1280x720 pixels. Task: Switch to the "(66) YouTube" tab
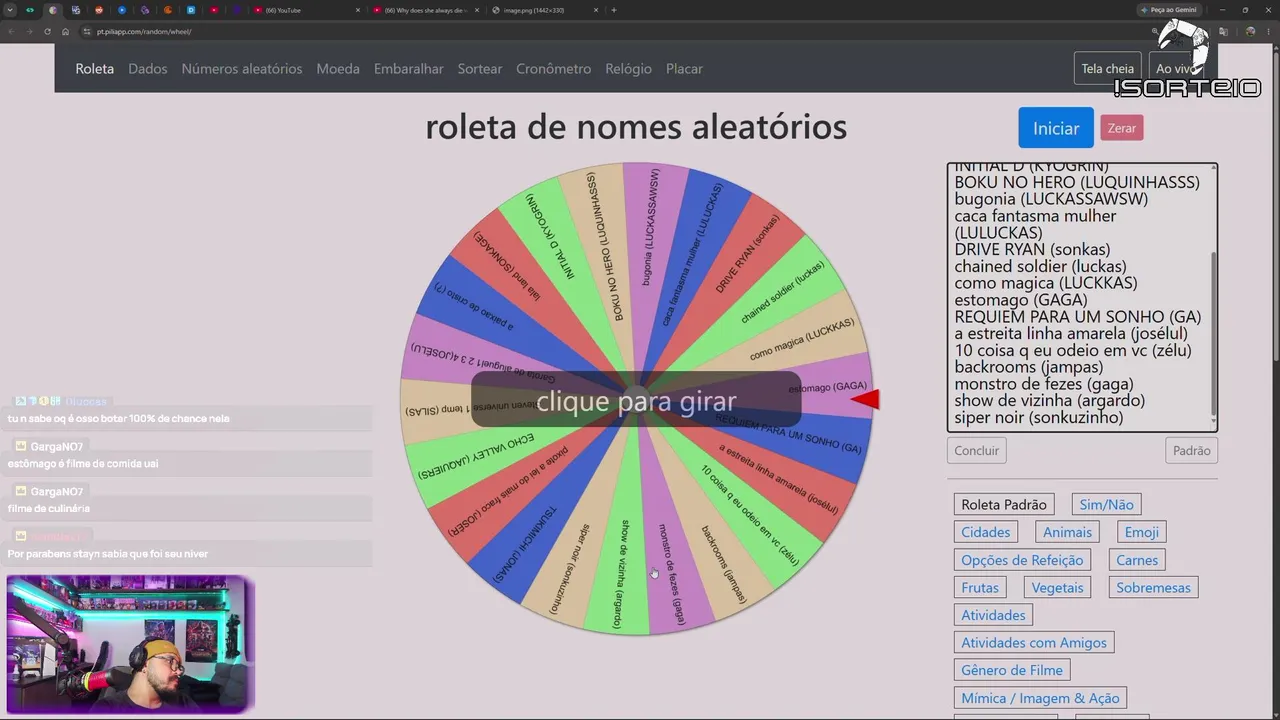pos(307,10)
